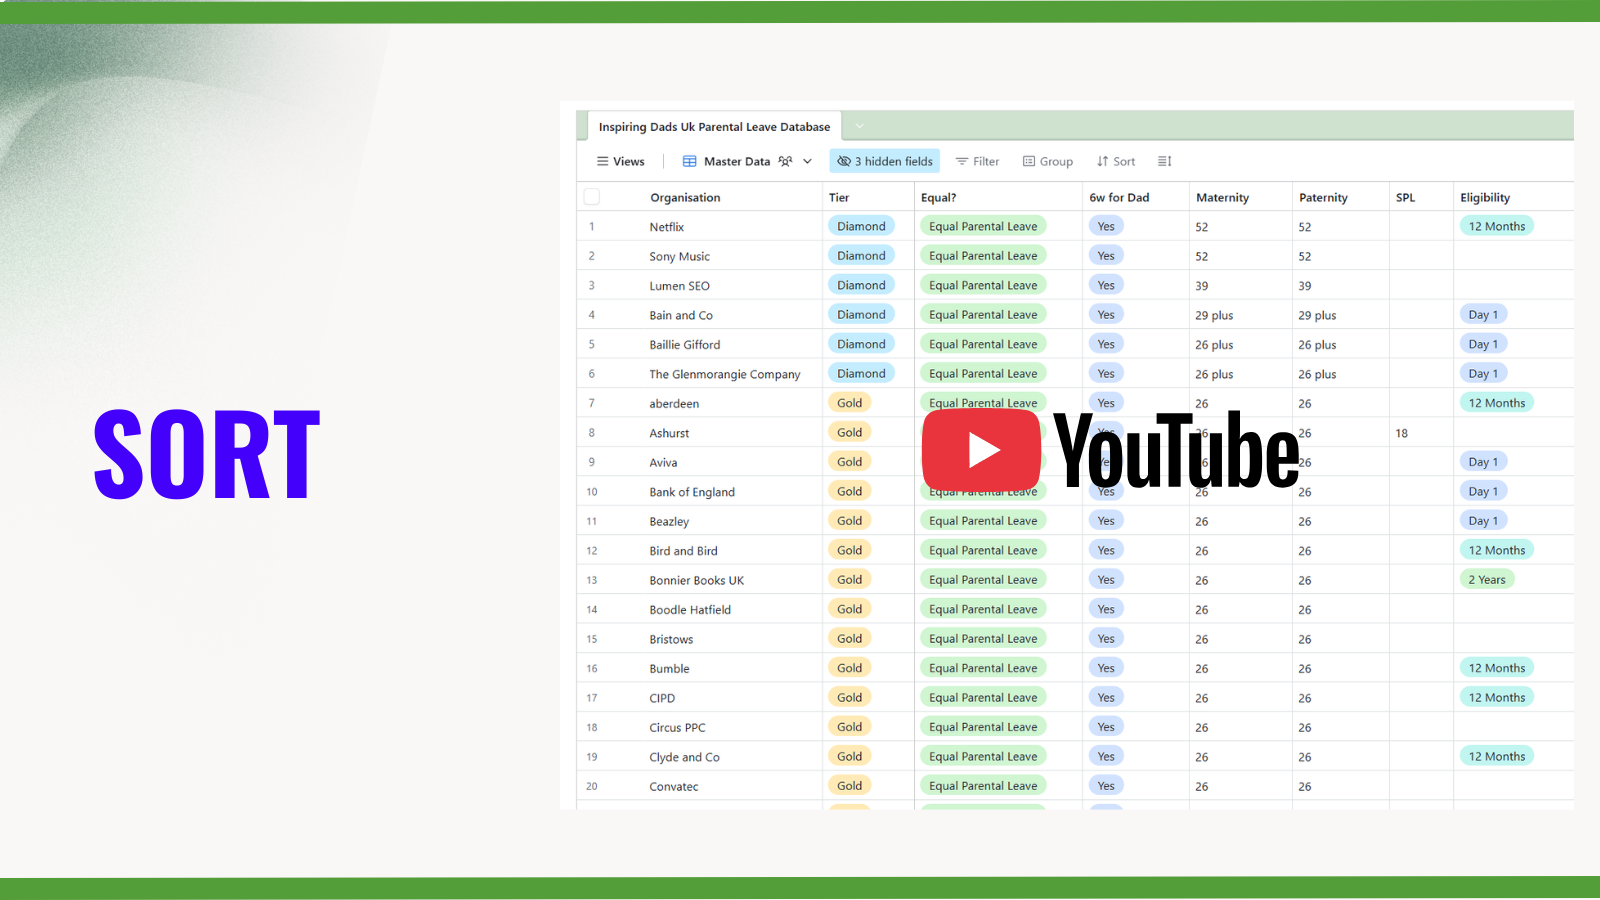The height and width of the screenshot is (900, 1600).
Task: Click the Tier column header
Action: pyautogui.click(x=839, y=198)
